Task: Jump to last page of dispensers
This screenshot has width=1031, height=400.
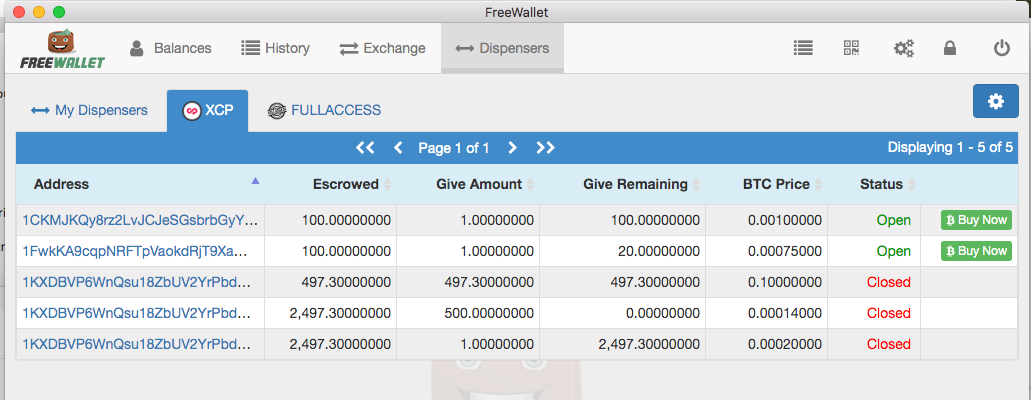Action: click(x=545, y=148)
